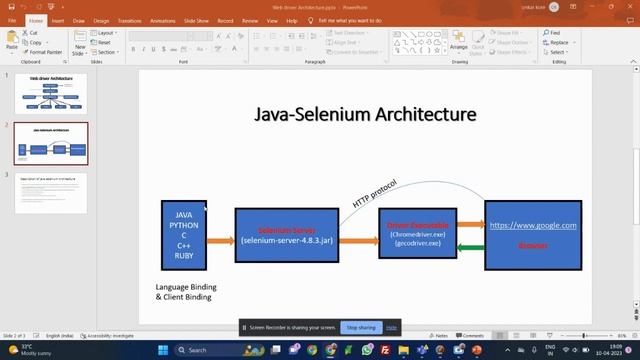This screenshot has height=360, width=640.
Task: Select slide 3 thumbnail
Action: click(51, 193)
